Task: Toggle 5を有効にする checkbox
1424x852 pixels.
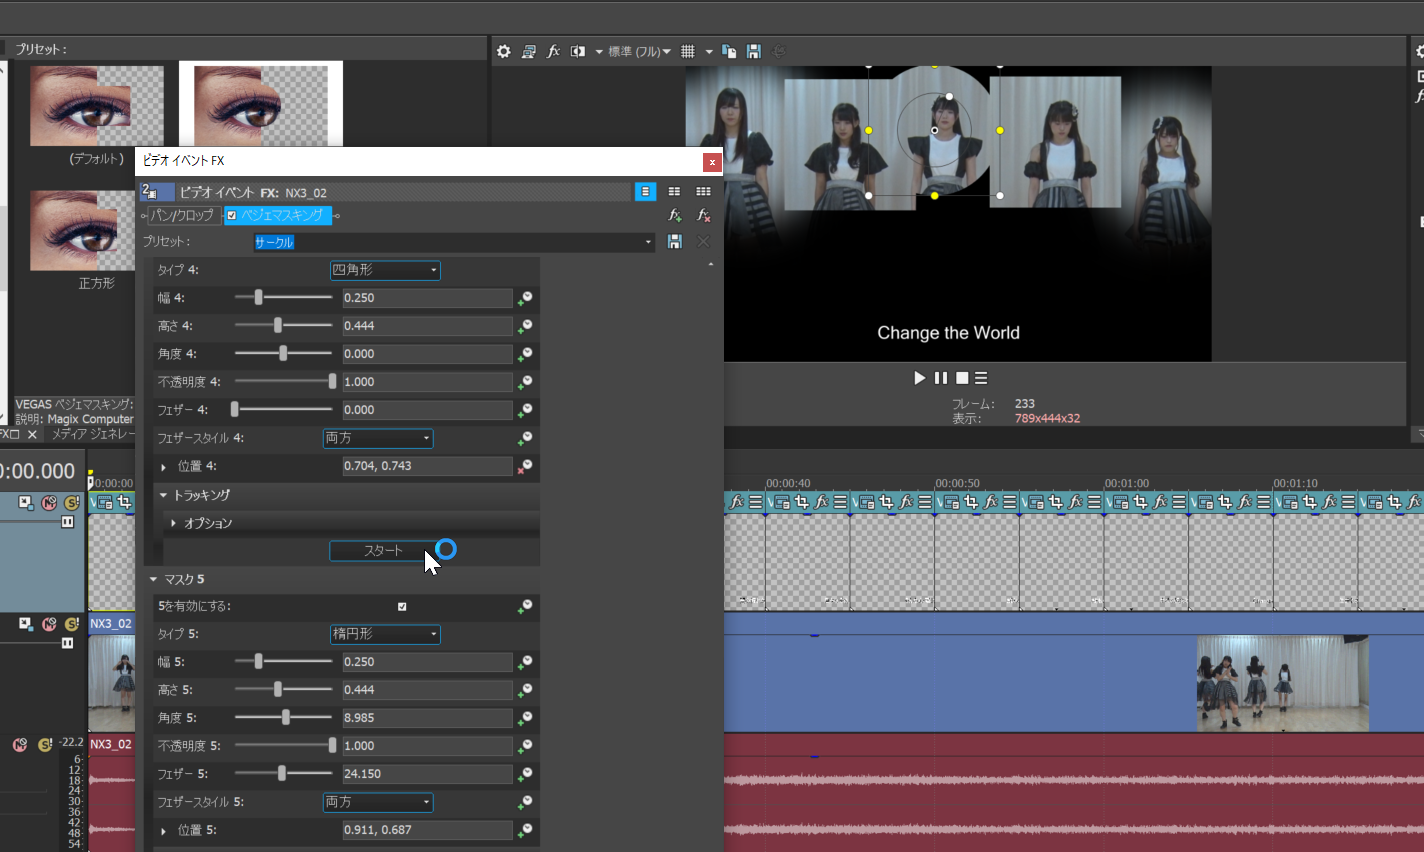Action: 402,606
